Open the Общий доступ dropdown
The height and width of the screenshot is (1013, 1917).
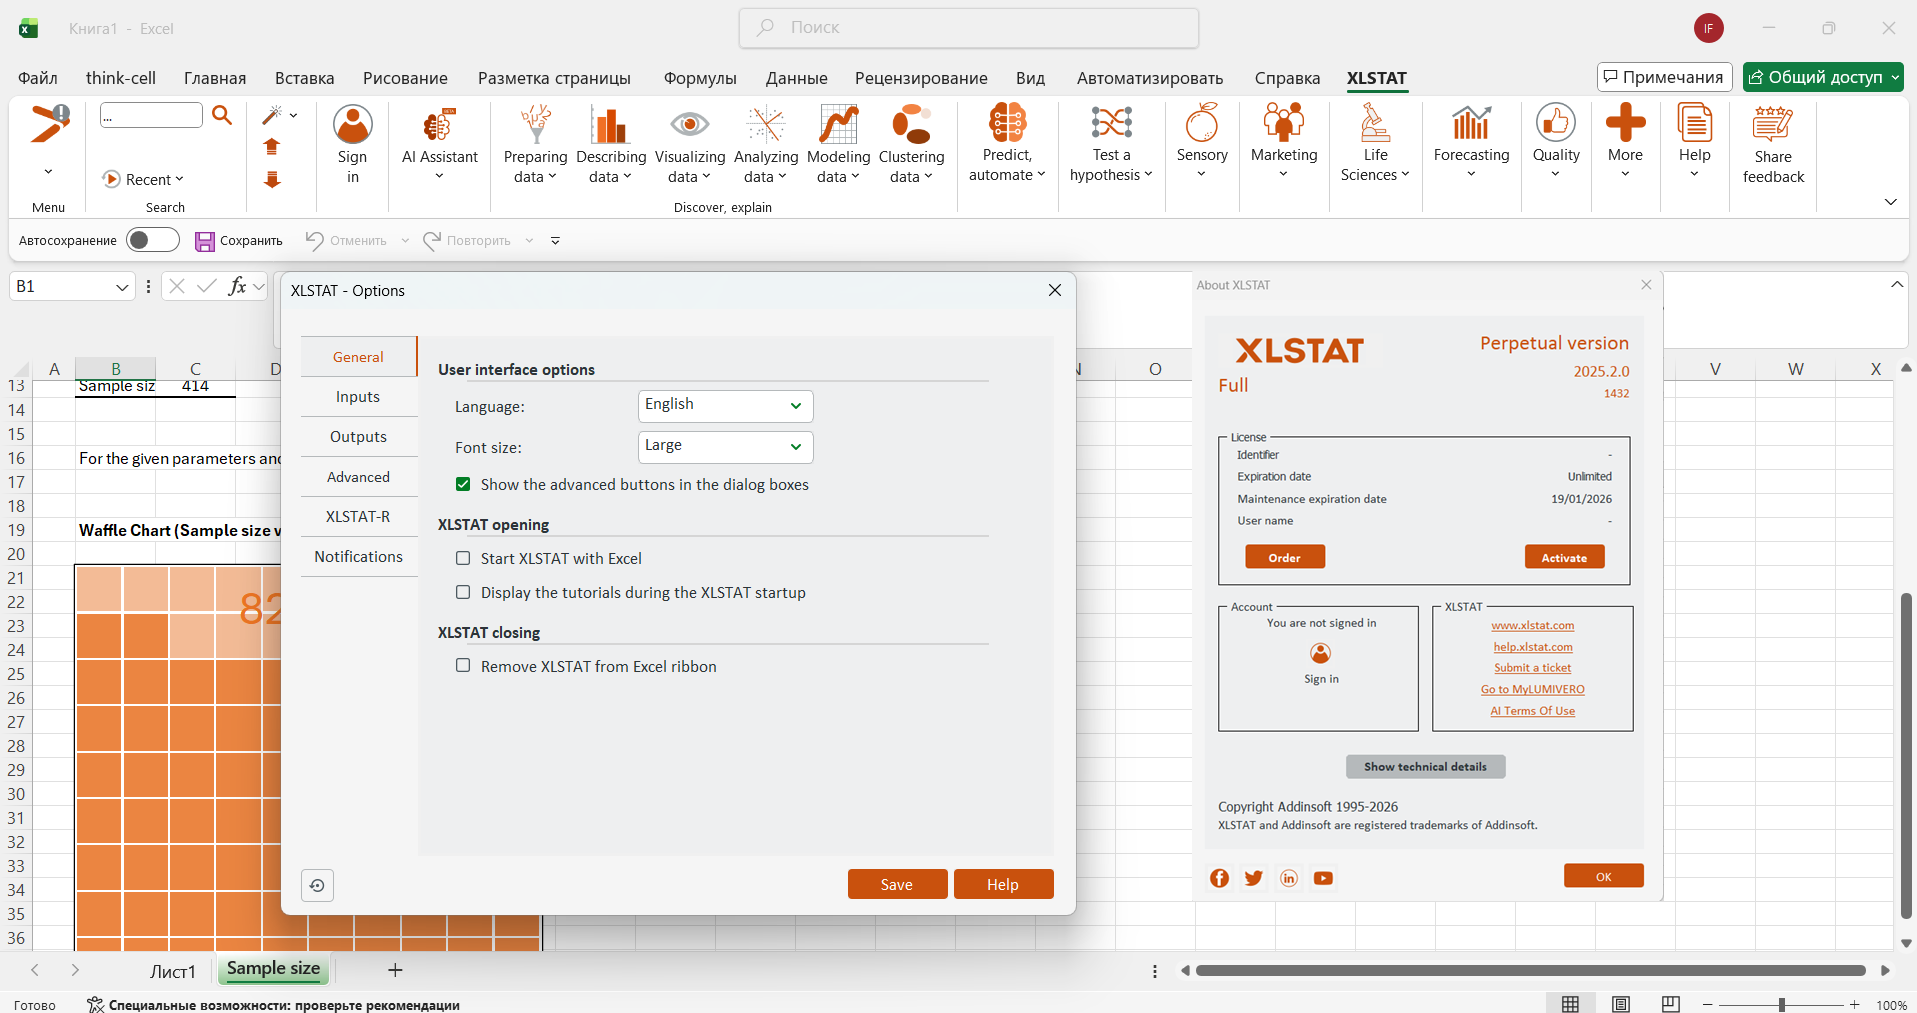coord(1895,77)
